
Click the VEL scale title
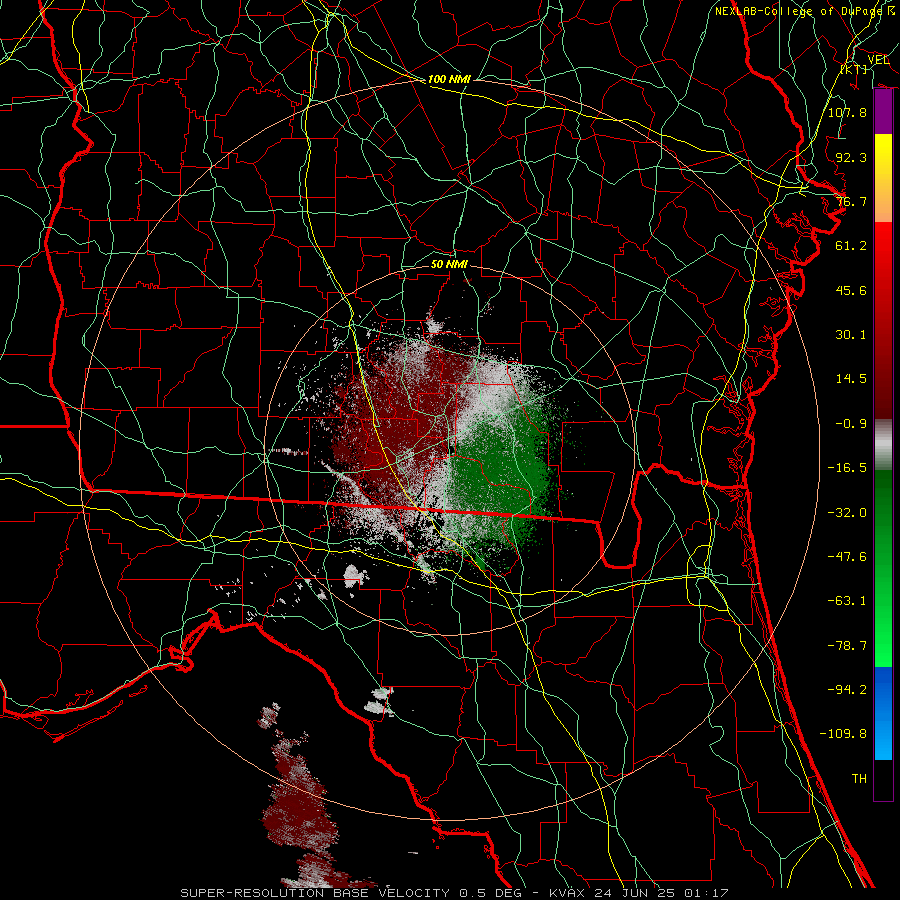tap(878, 60)
